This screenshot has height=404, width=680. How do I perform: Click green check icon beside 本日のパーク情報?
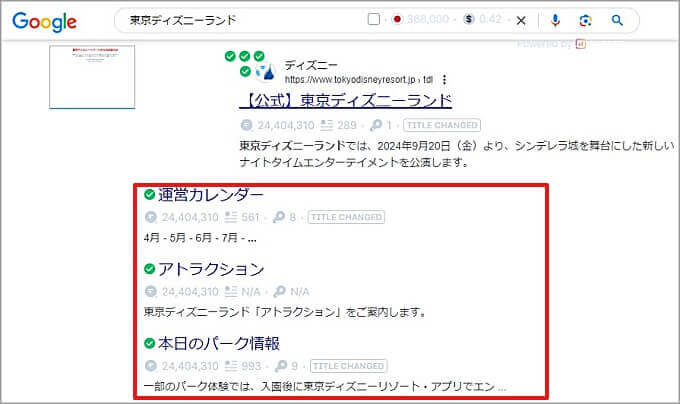(x=150, y=343)
